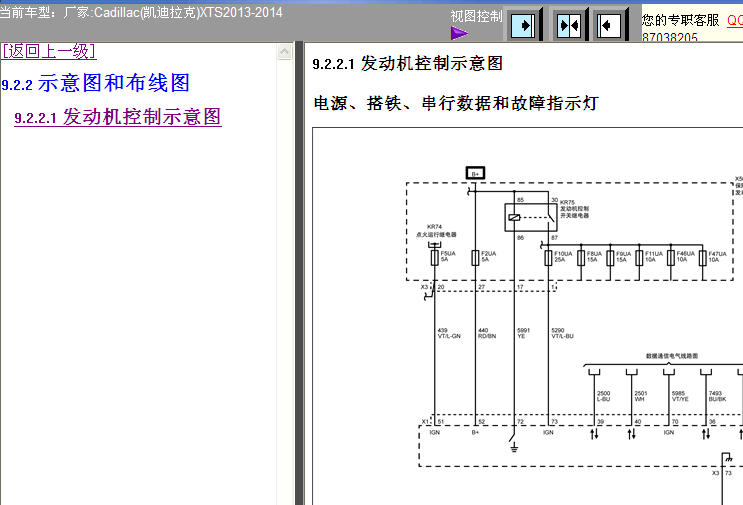The image size is (743, 505).
Task: Click the left-arrow view control icon
Action: tap(610, 24)
